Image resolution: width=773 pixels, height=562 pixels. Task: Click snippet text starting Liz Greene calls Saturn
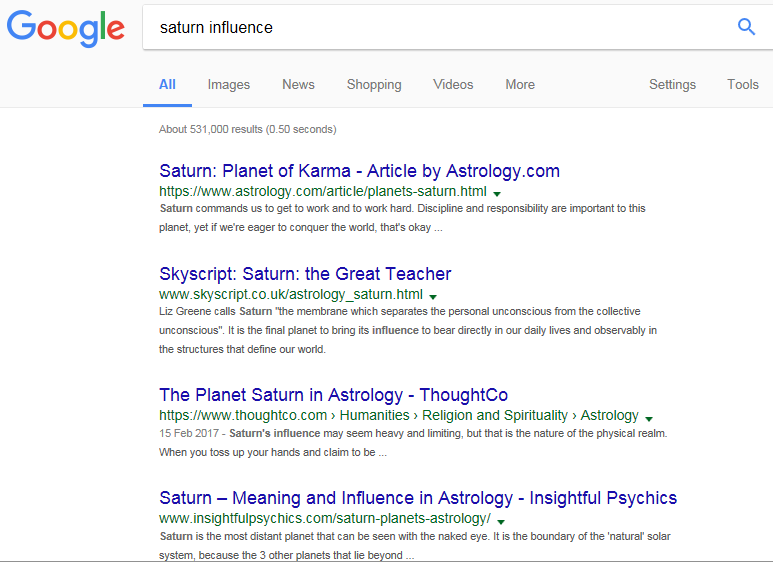408,330
